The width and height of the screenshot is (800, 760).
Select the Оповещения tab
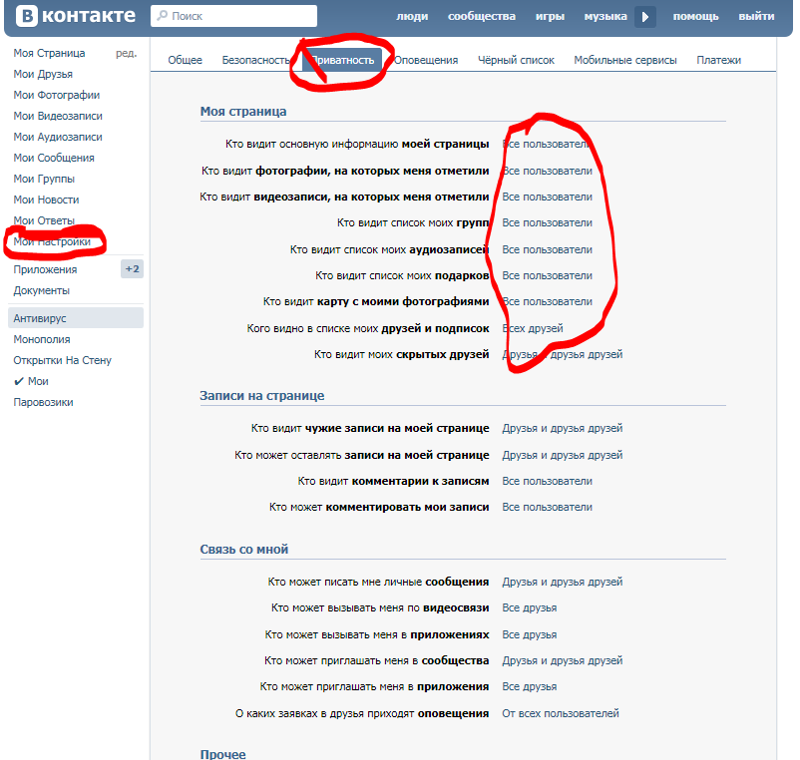[426, 60]
